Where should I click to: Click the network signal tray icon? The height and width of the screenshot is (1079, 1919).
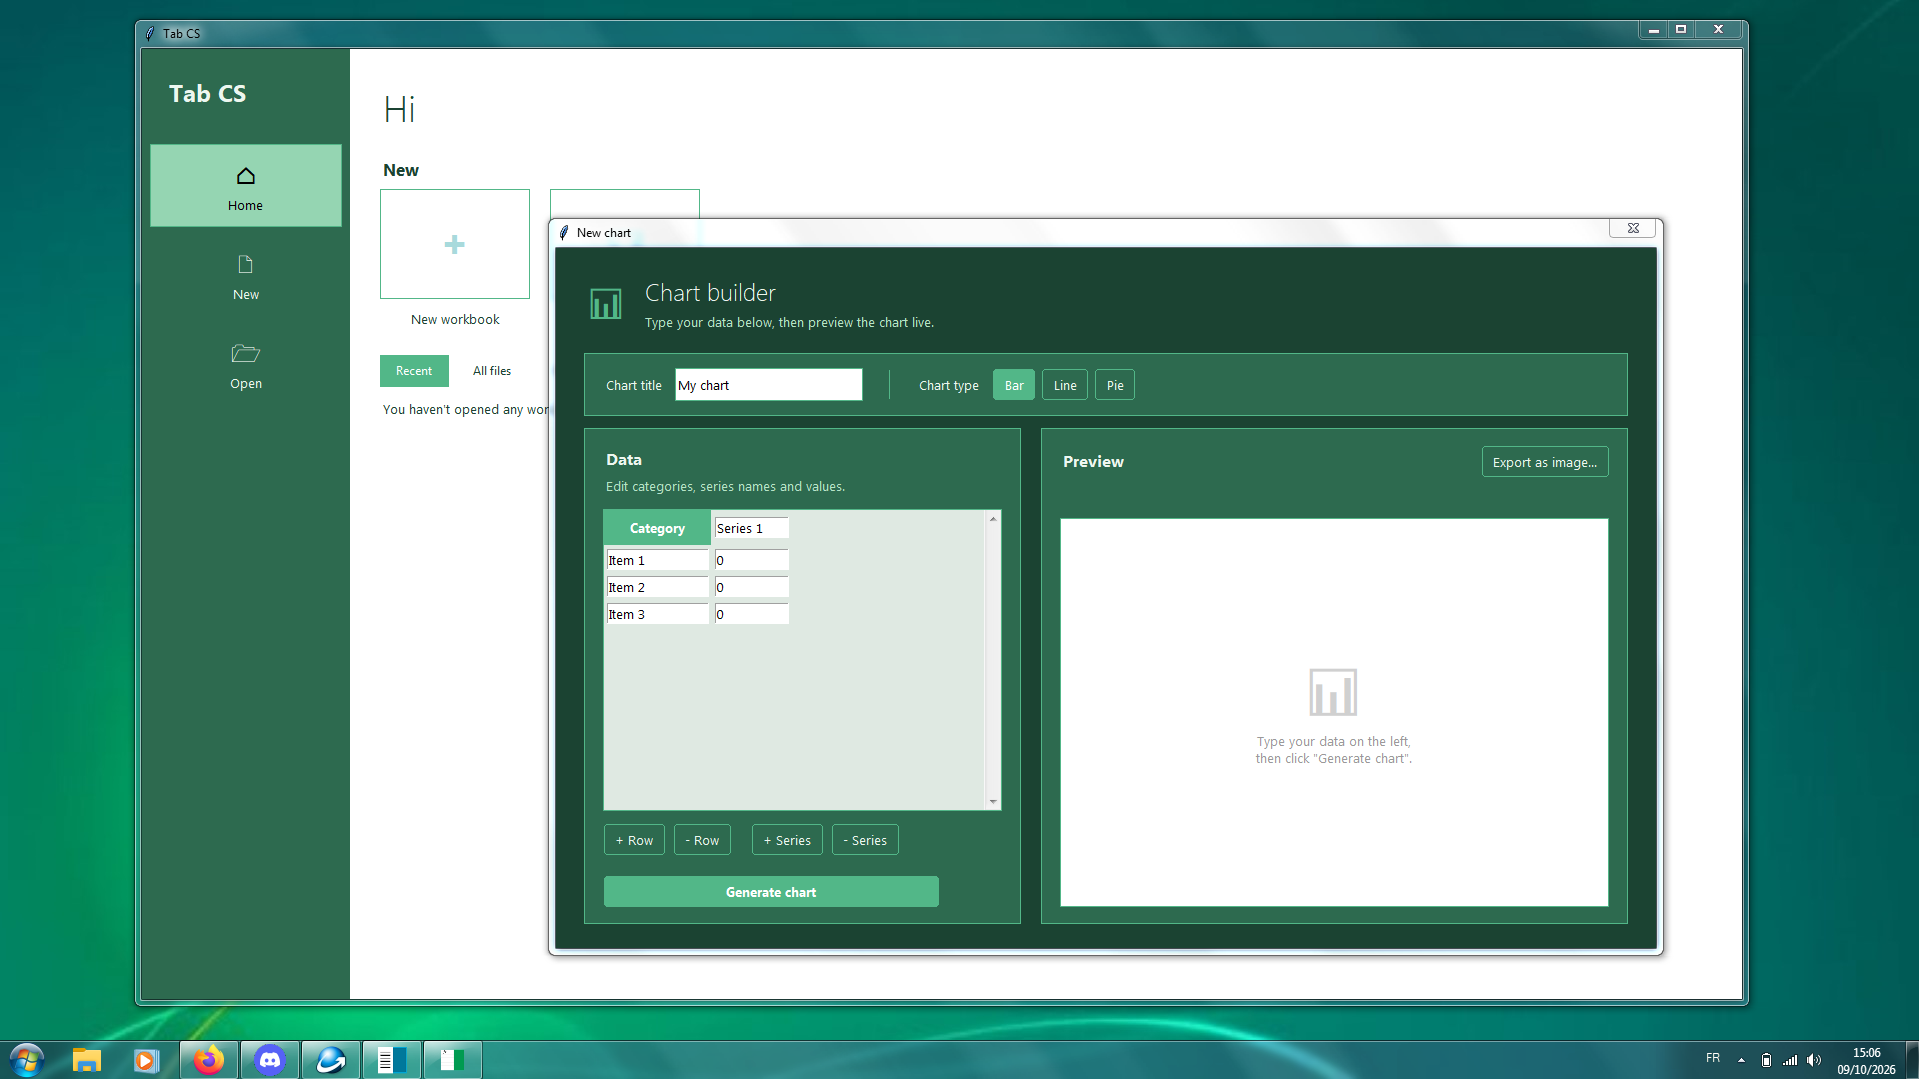[1790, 1060]
